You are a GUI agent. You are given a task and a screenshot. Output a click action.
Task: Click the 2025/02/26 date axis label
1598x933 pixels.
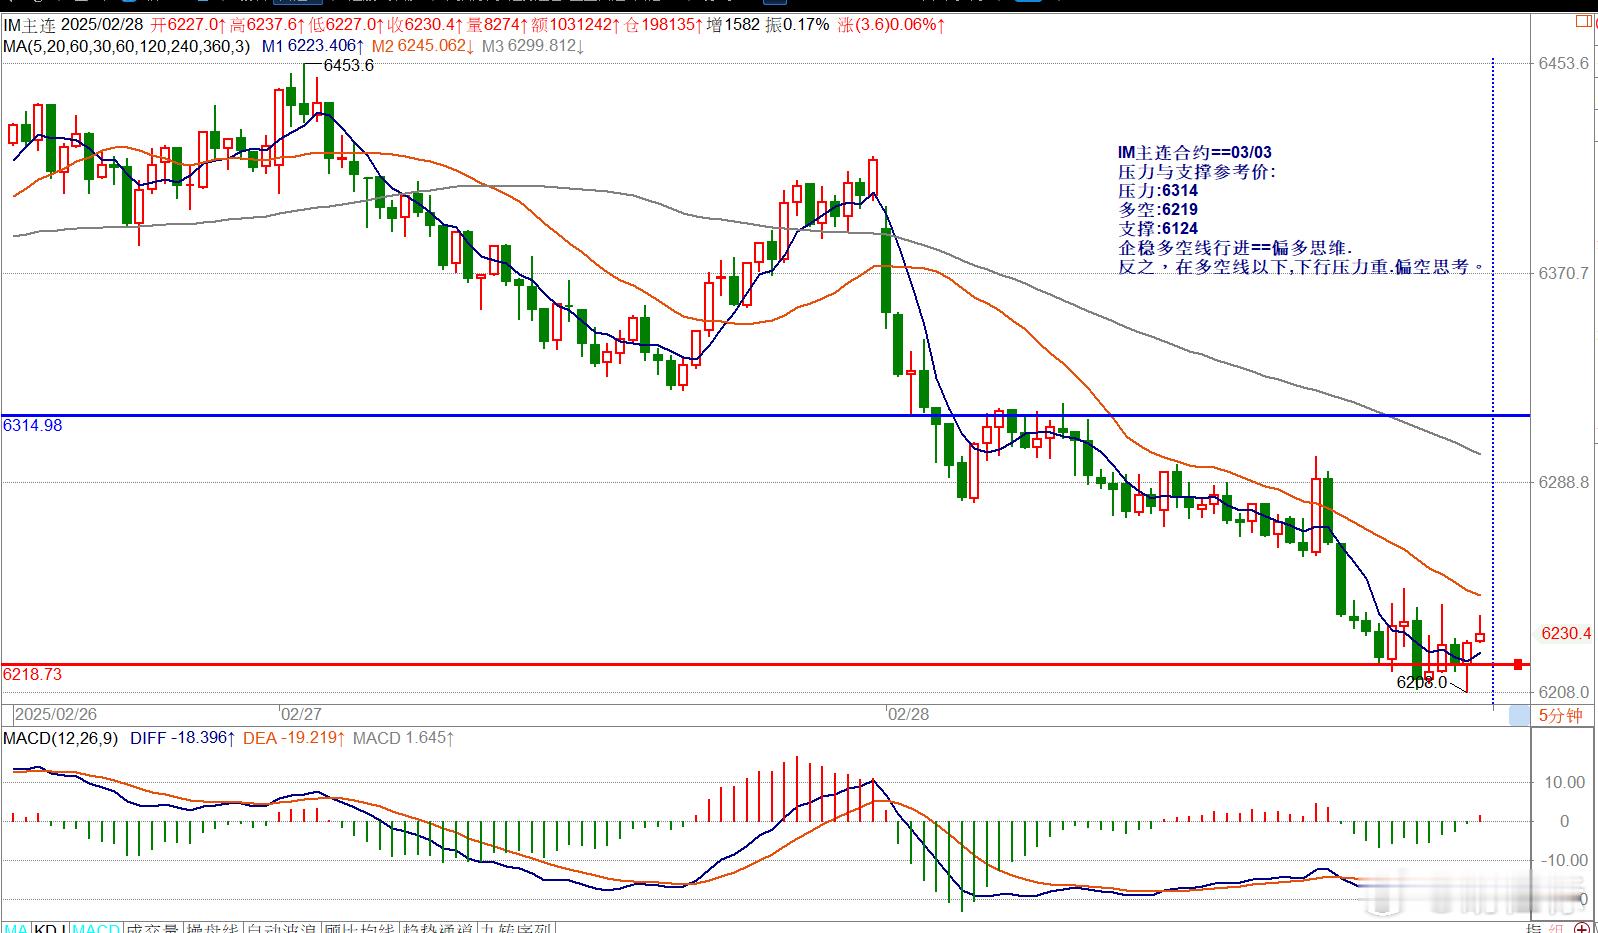(57, 714)
